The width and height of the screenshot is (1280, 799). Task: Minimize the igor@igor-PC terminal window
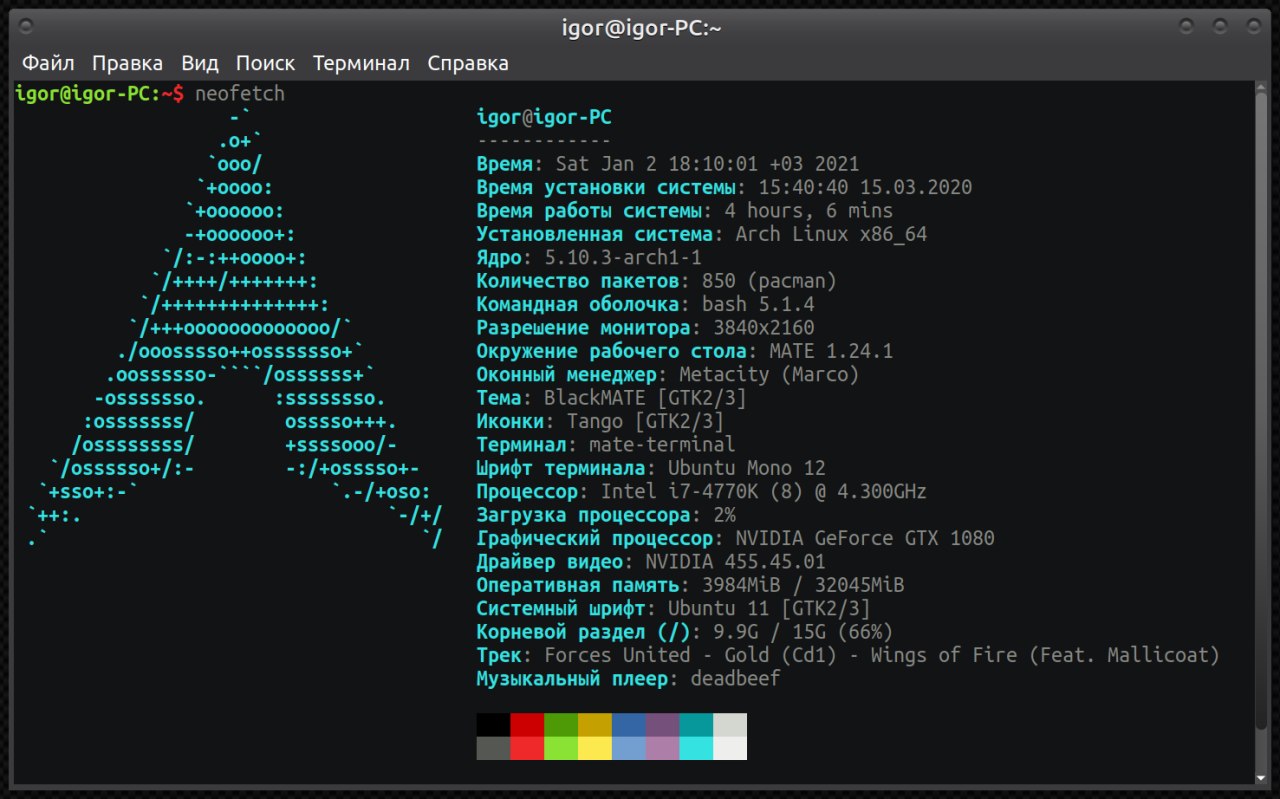pos(1187,26)
